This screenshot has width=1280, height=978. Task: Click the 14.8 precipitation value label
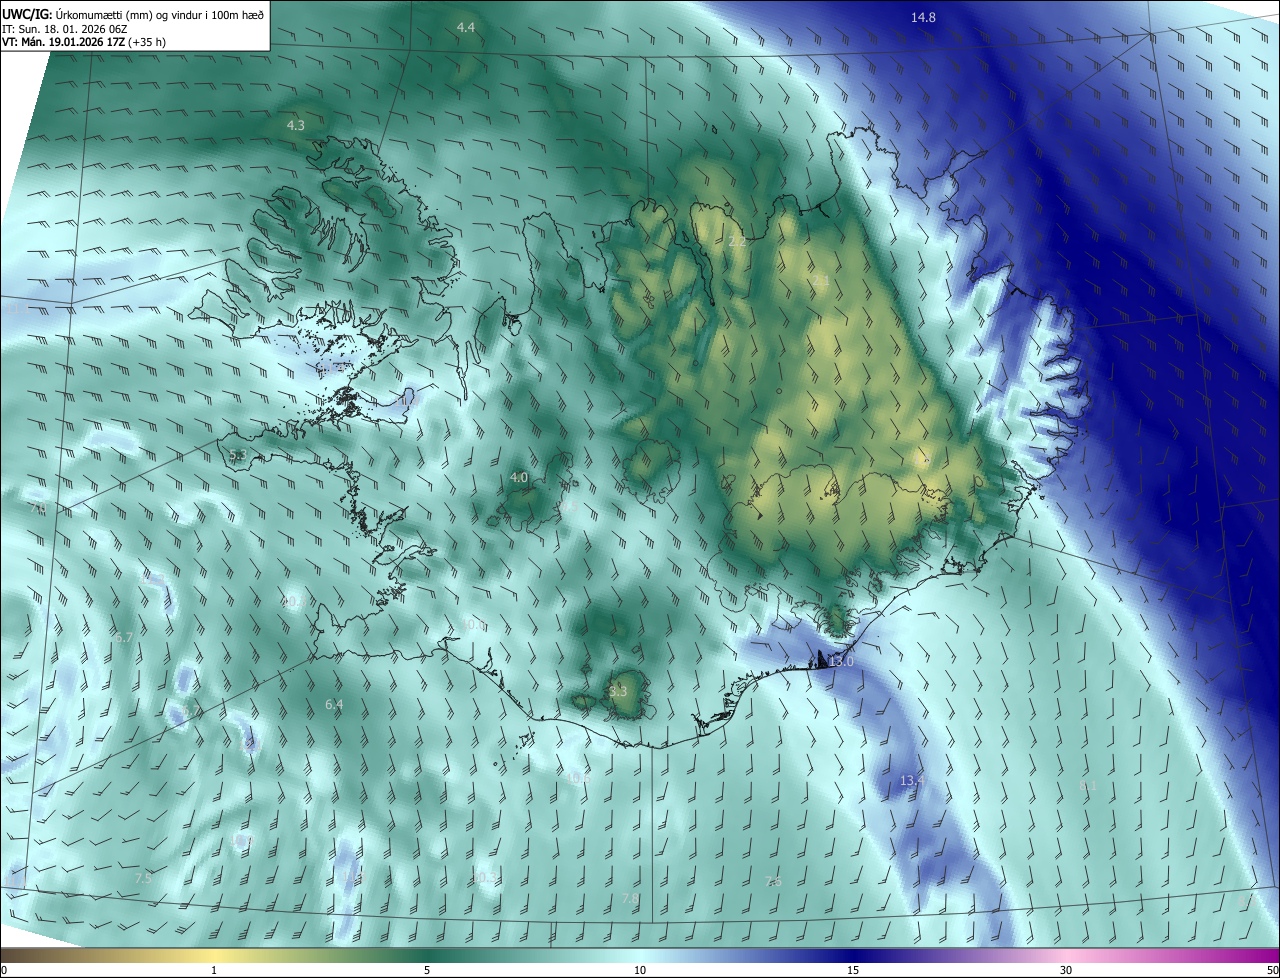click(923, 18)
